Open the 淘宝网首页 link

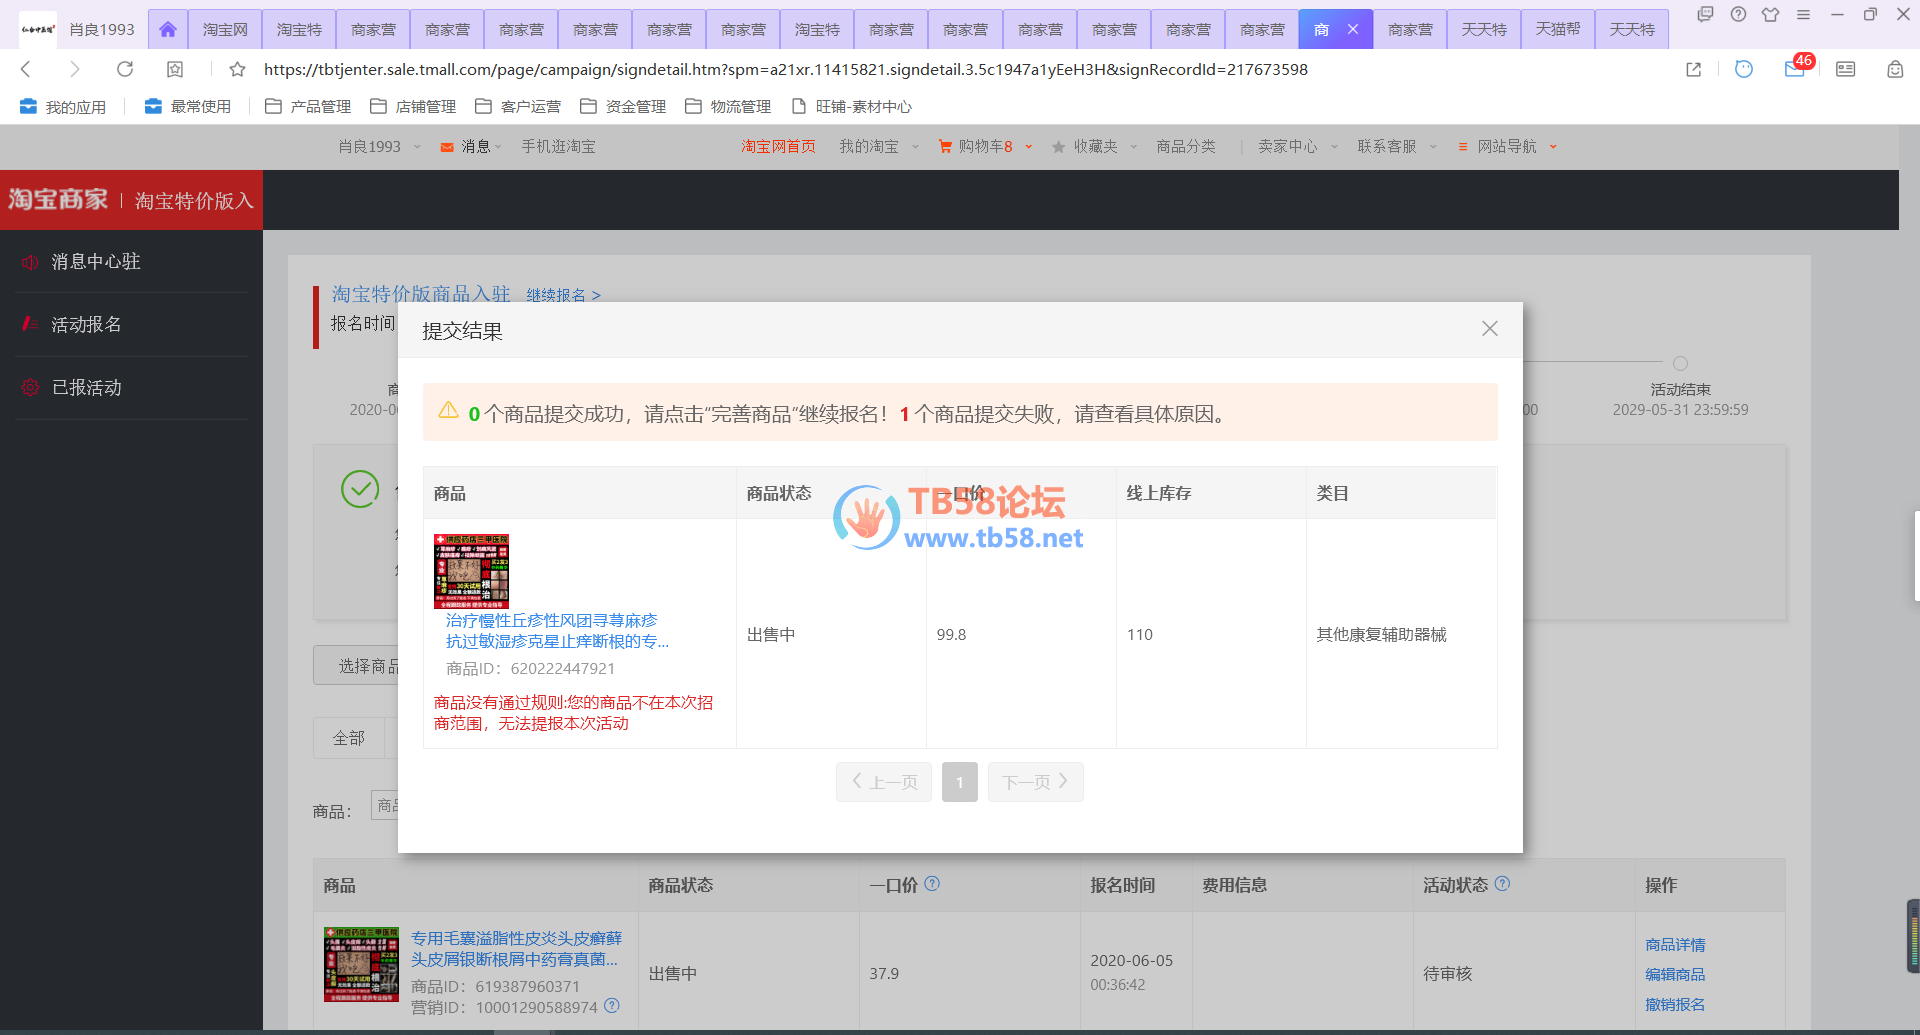(x=778, y=146)
